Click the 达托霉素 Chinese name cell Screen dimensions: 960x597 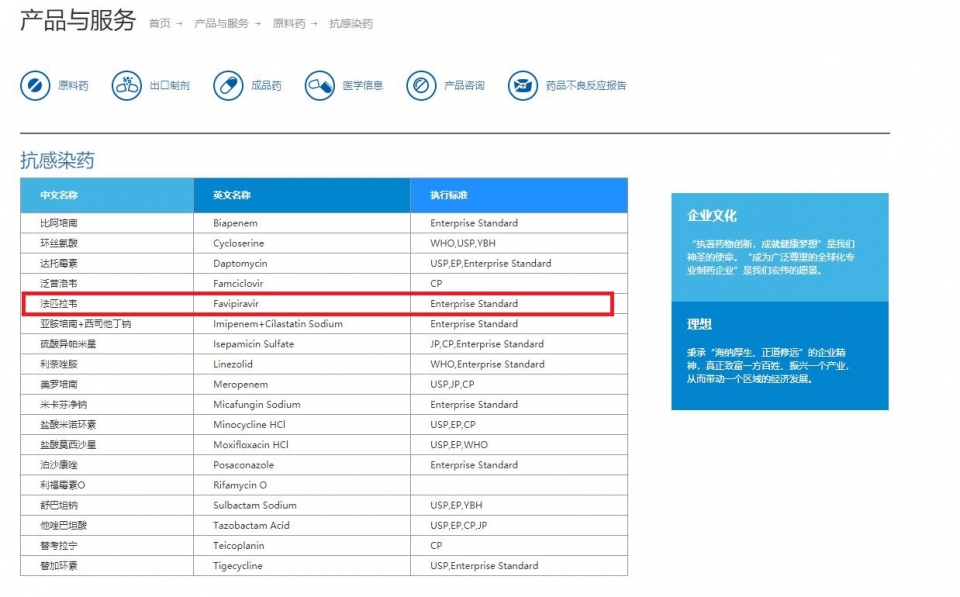(107, 263)
